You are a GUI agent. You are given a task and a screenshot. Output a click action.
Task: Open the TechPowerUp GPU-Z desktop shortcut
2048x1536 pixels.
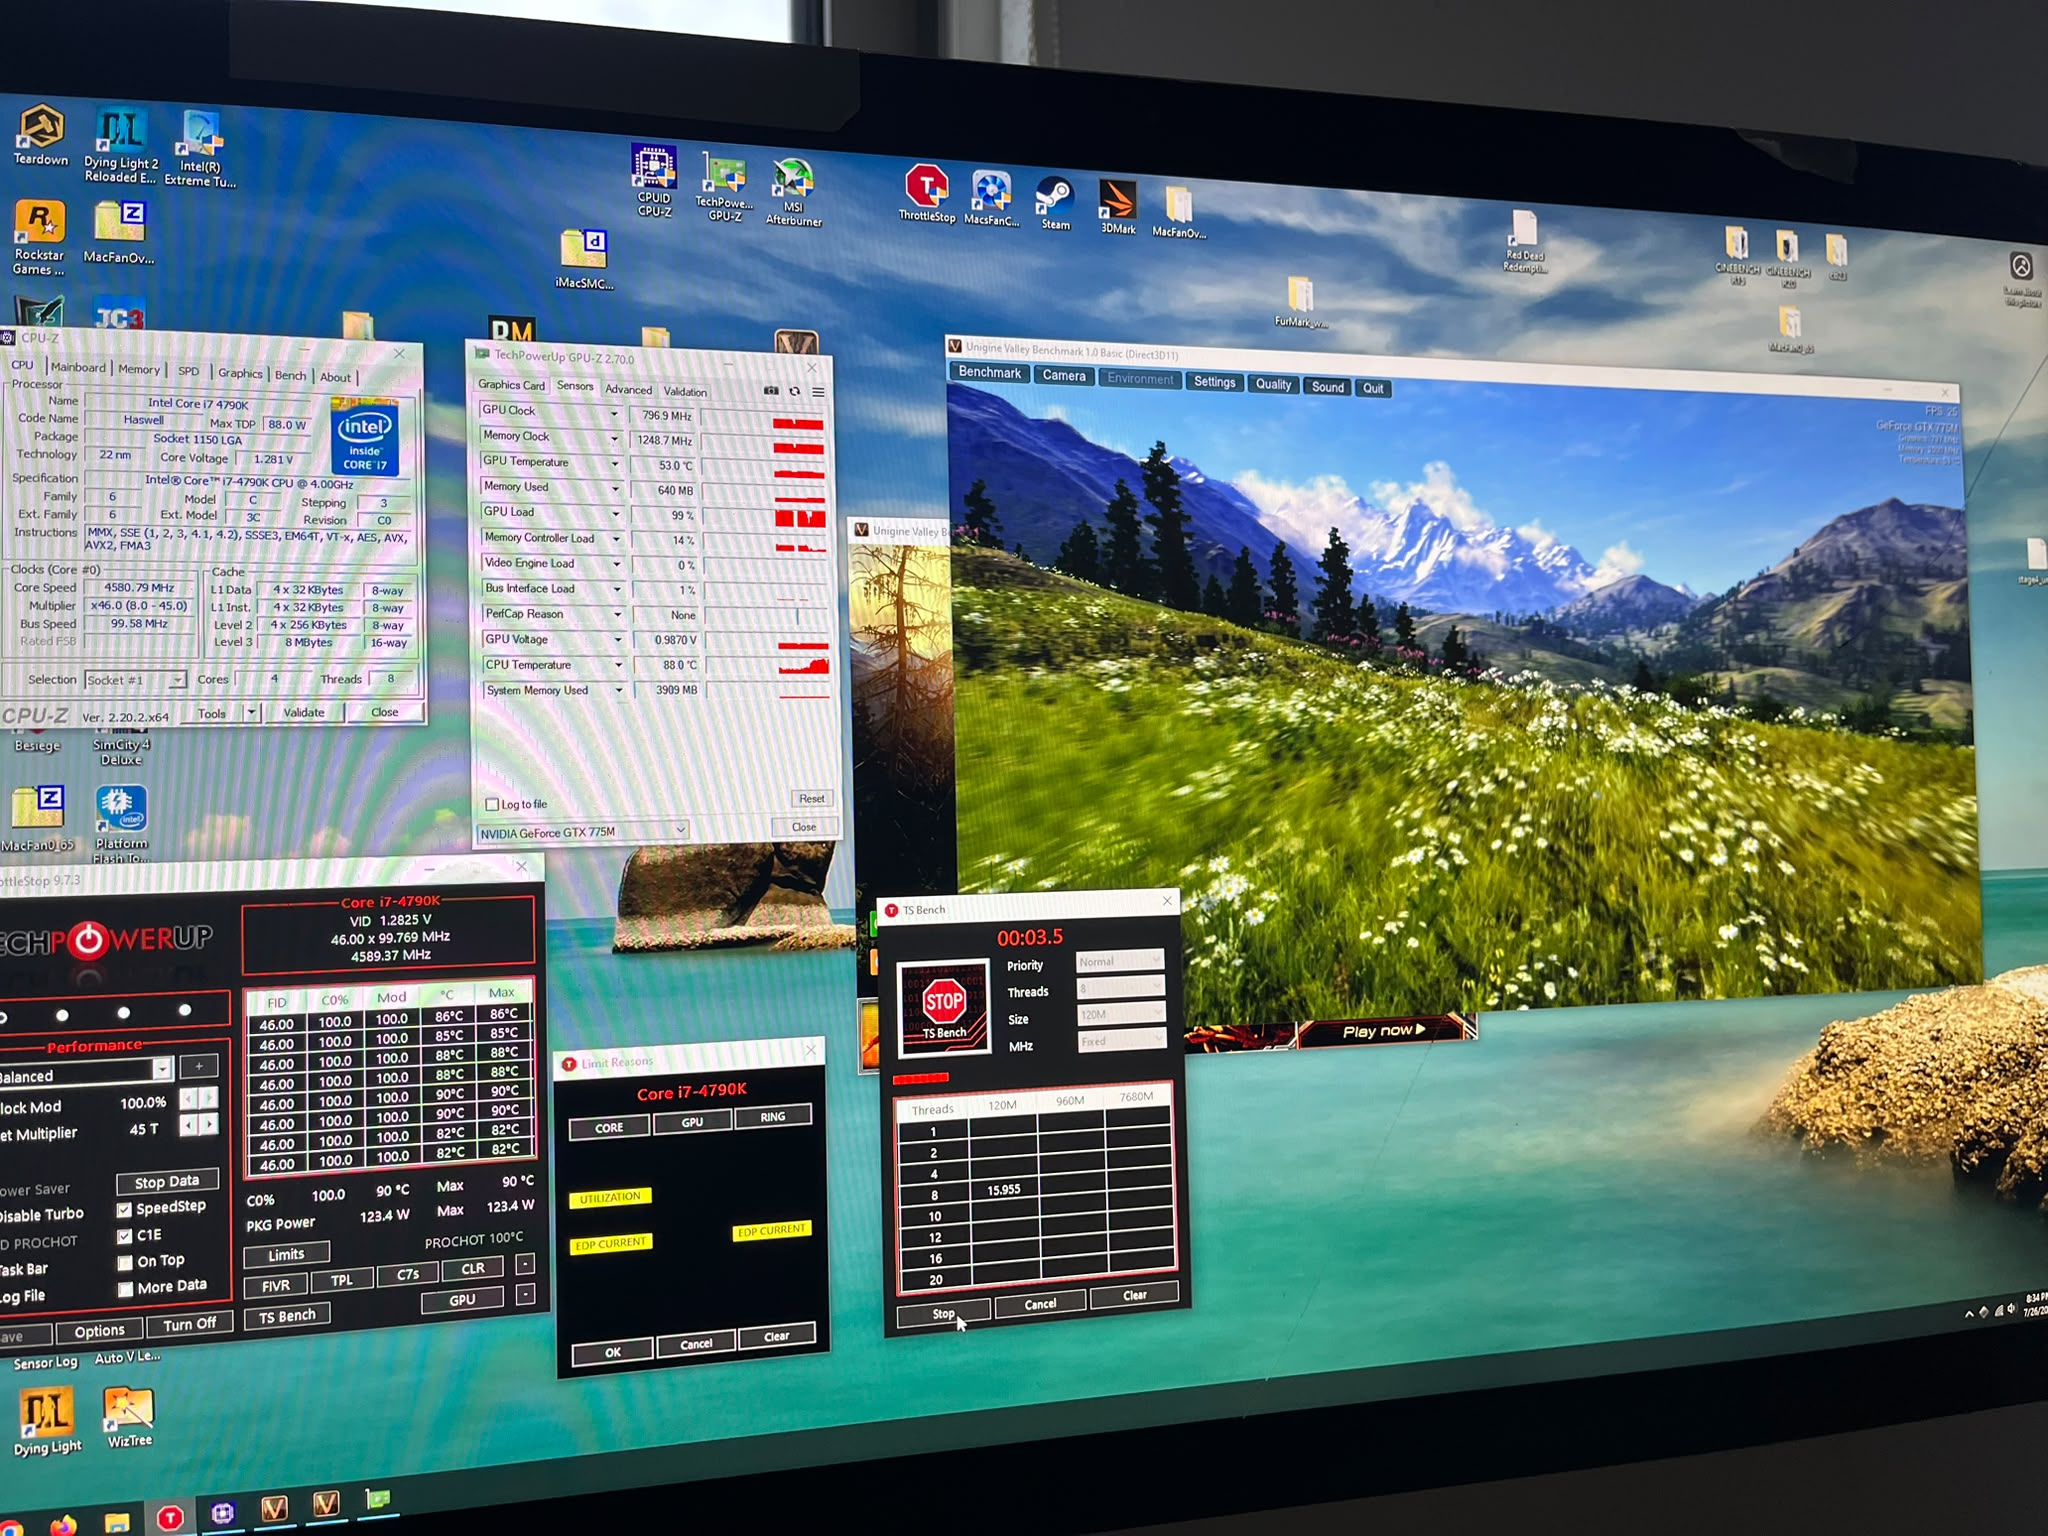tap(724, 187)
